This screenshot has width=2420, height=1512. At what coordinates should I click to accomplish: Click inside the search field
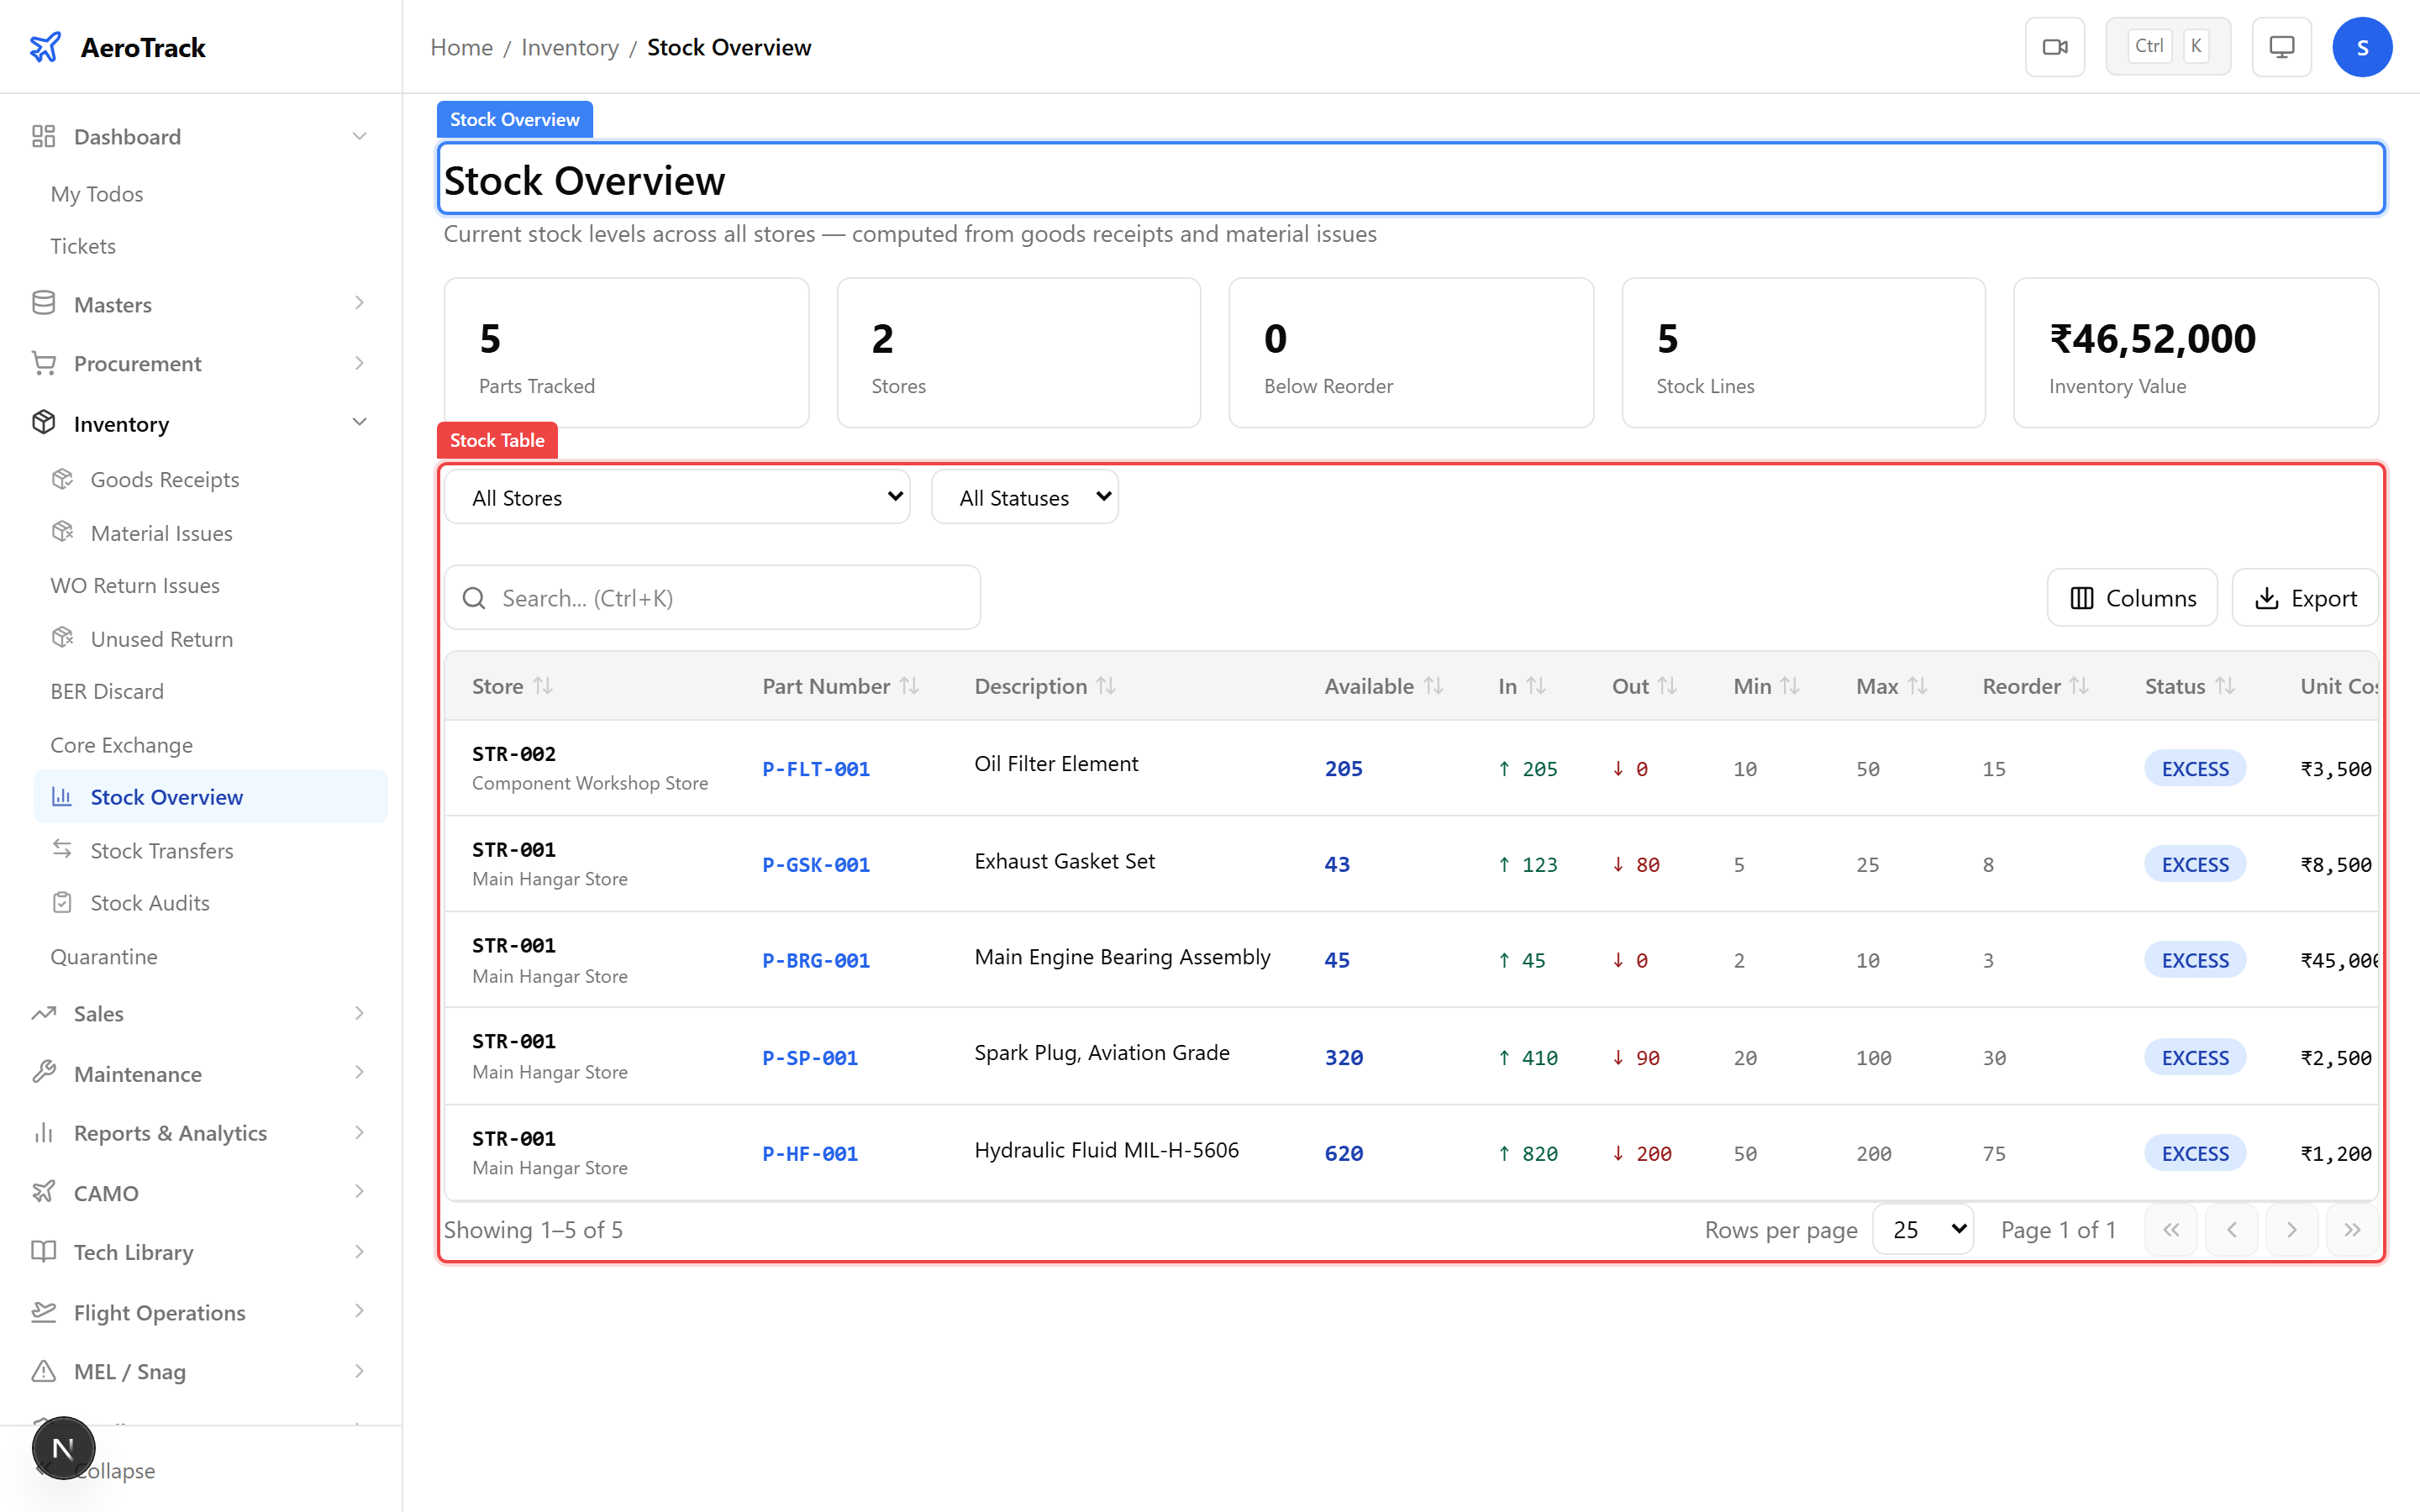[x=712, y=597]
